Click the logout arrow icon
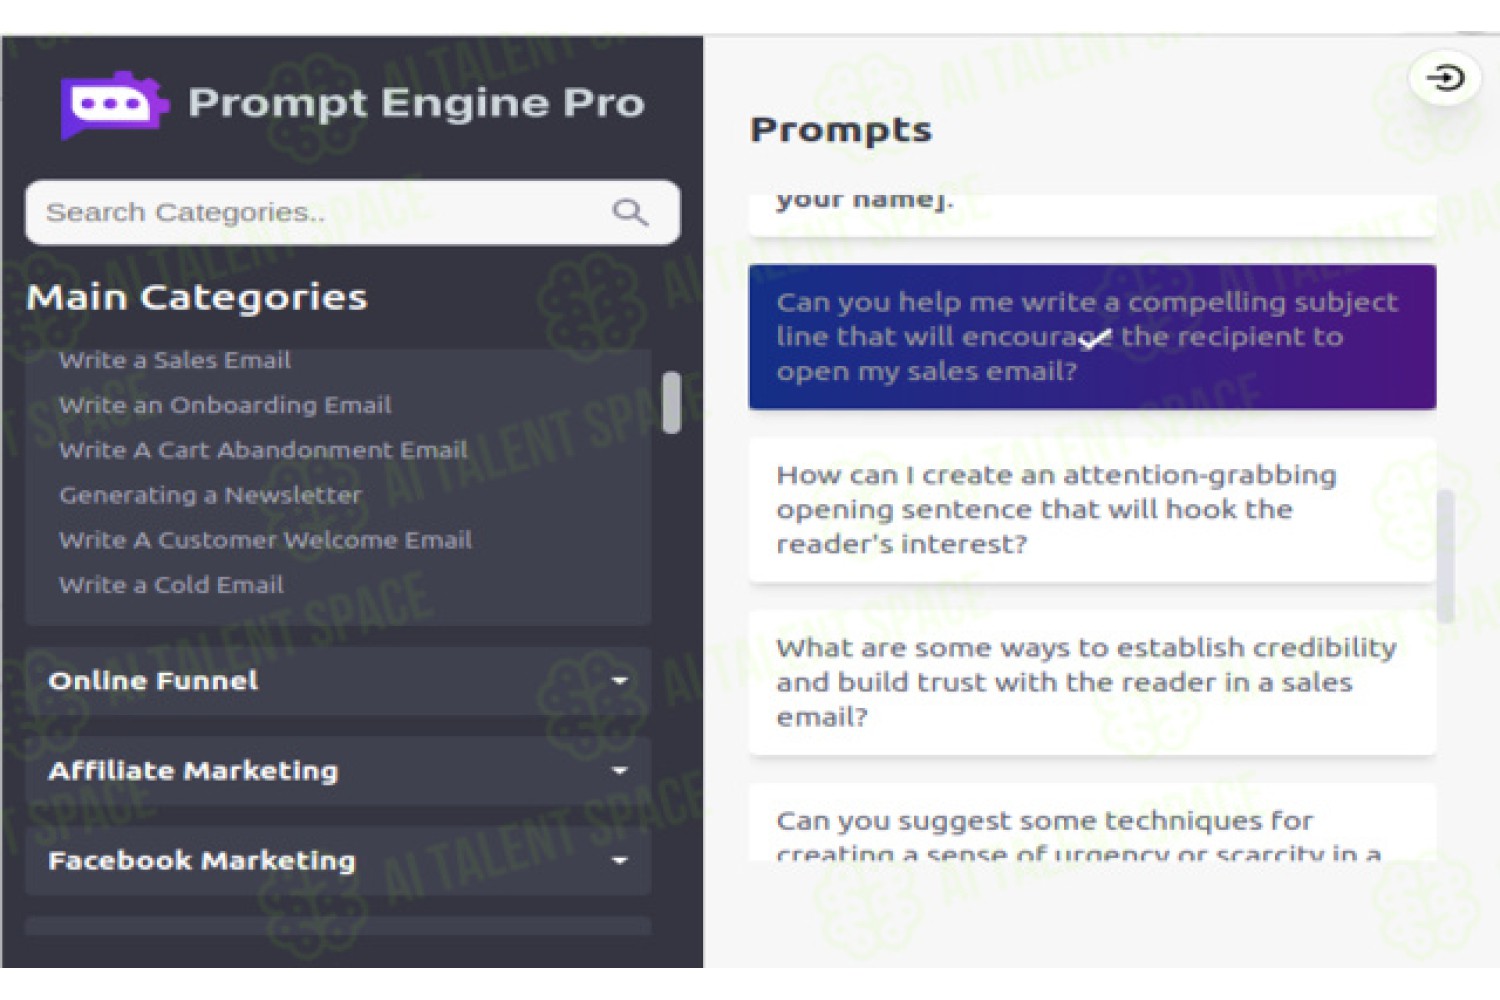 [1445, 78]
